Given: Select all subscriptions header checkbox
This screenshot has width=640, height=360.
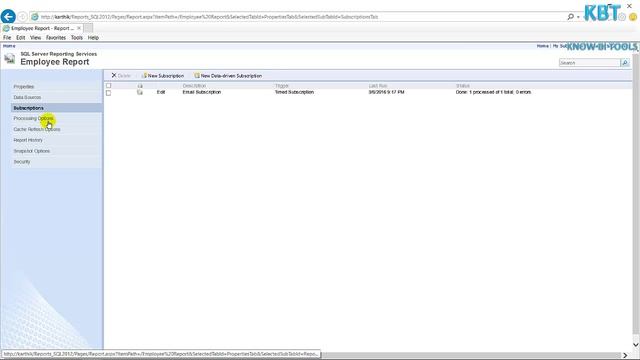Looking at the screenshot, I should coord(109,86).
